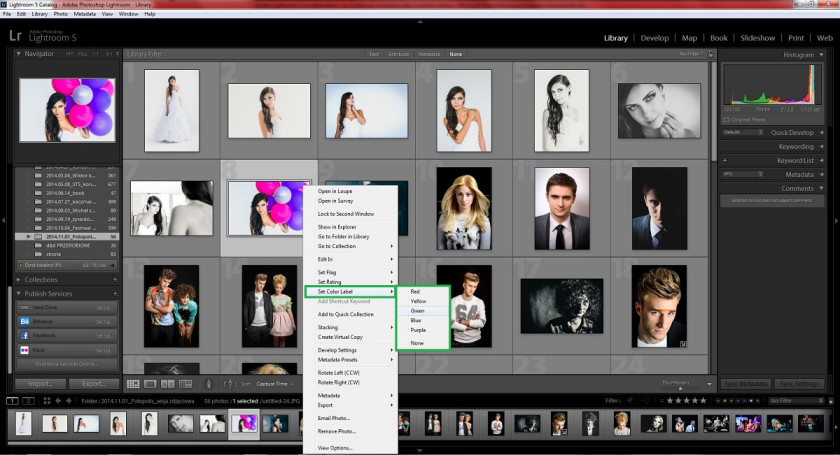Expand the 2014.11.01_Fotopolis folder
Viewport: 840px width, 455px height.
[29, 236]
